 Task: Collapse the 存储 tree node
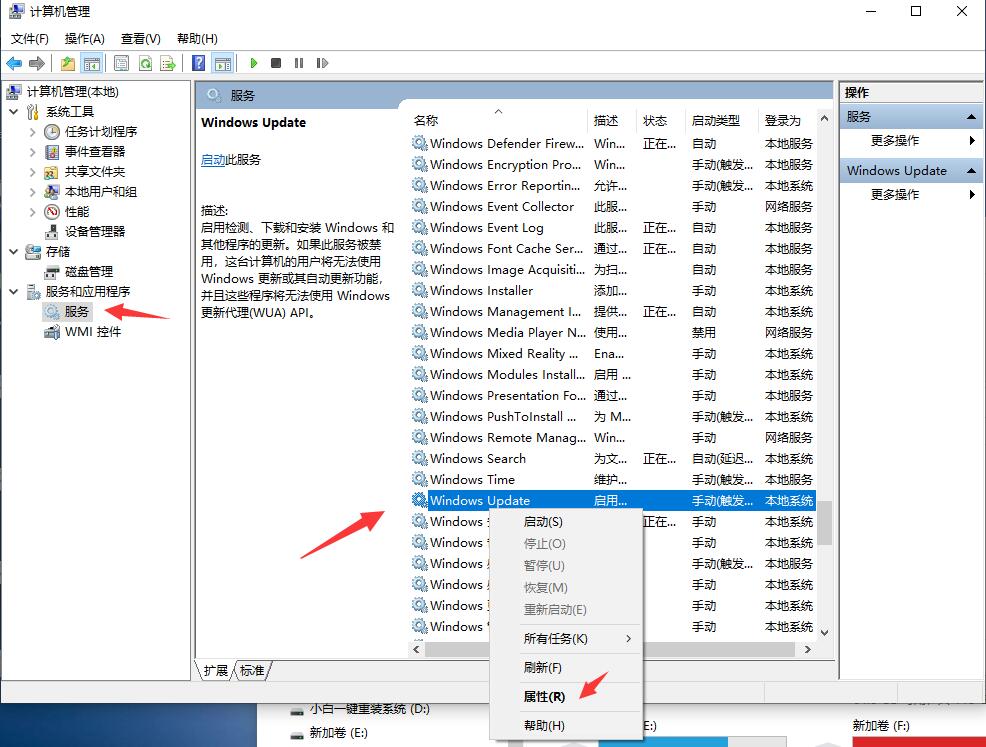(14, 252)
